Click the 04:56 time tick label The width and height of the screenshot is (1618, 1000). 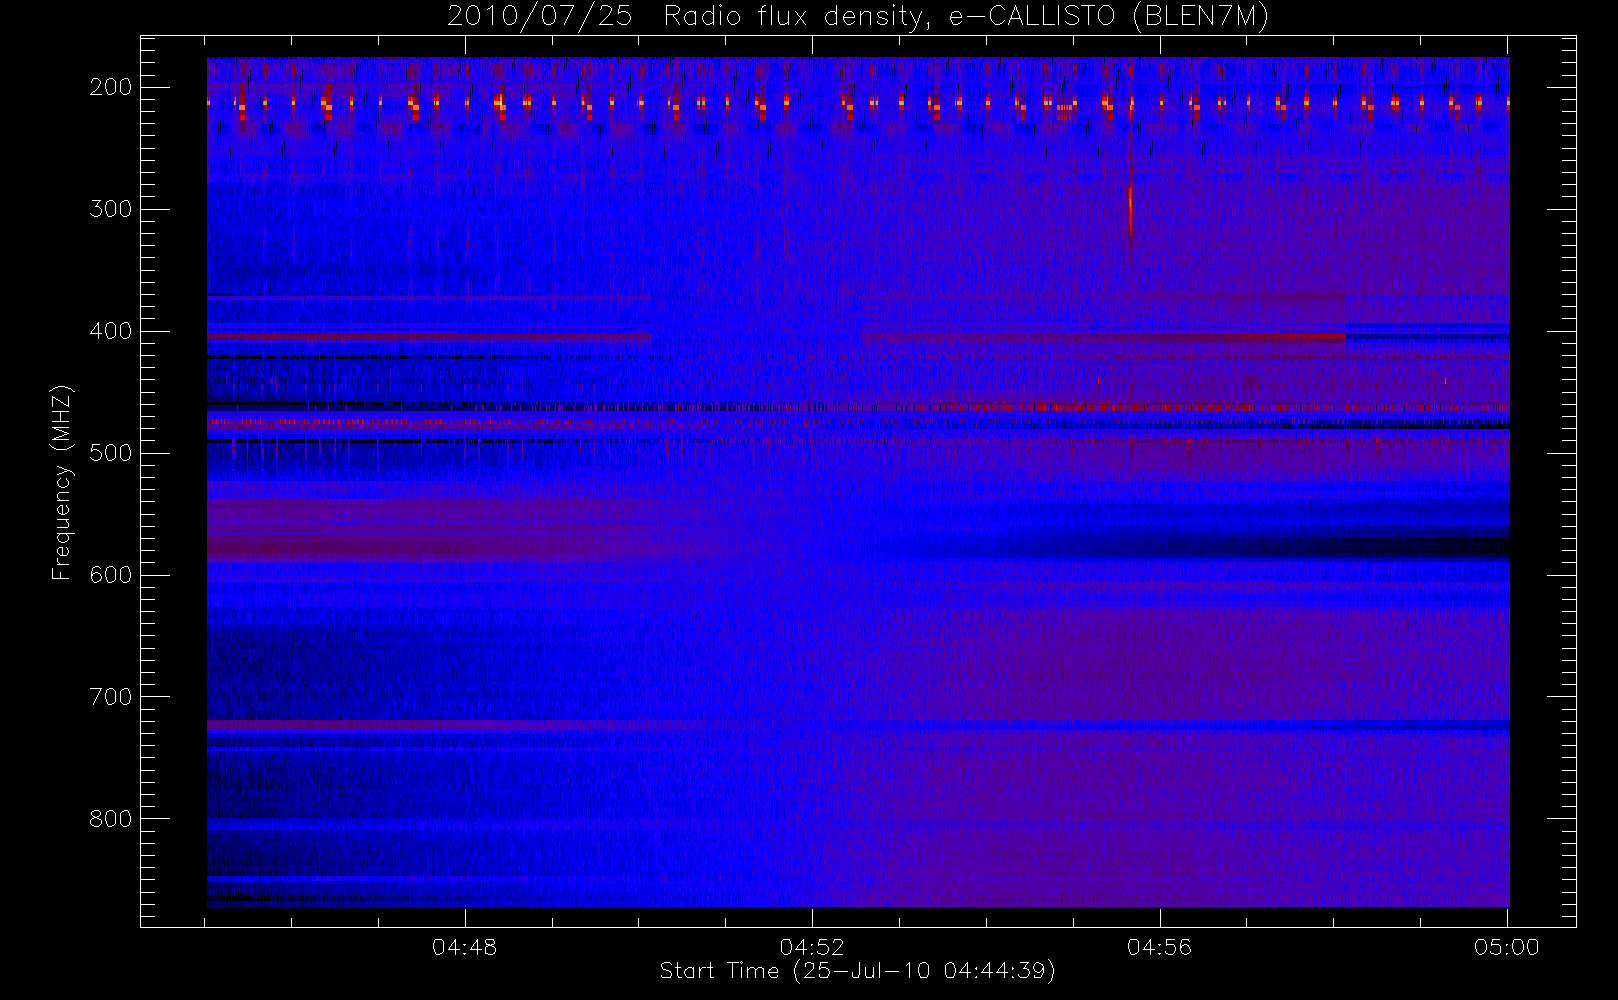(x=1160, y=947)
